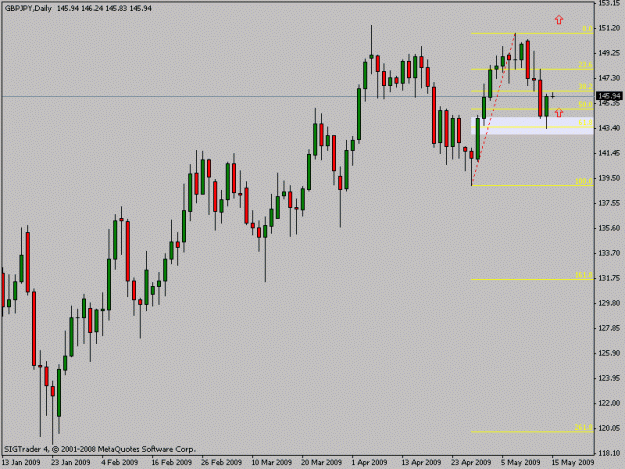Click the 38.2 Fibonacci level label
Screen dimensions: 625x469
pos(586,86)
